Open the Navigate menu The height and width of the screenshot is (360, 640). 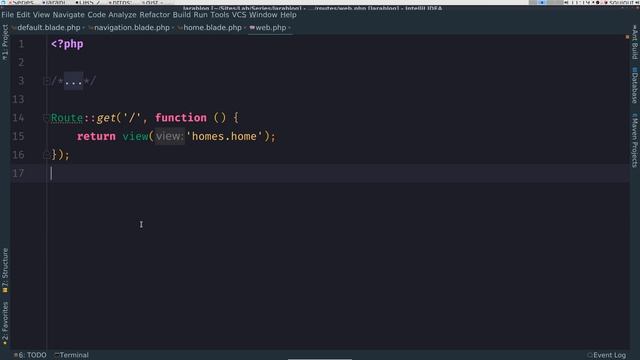[x=69, y=15]
